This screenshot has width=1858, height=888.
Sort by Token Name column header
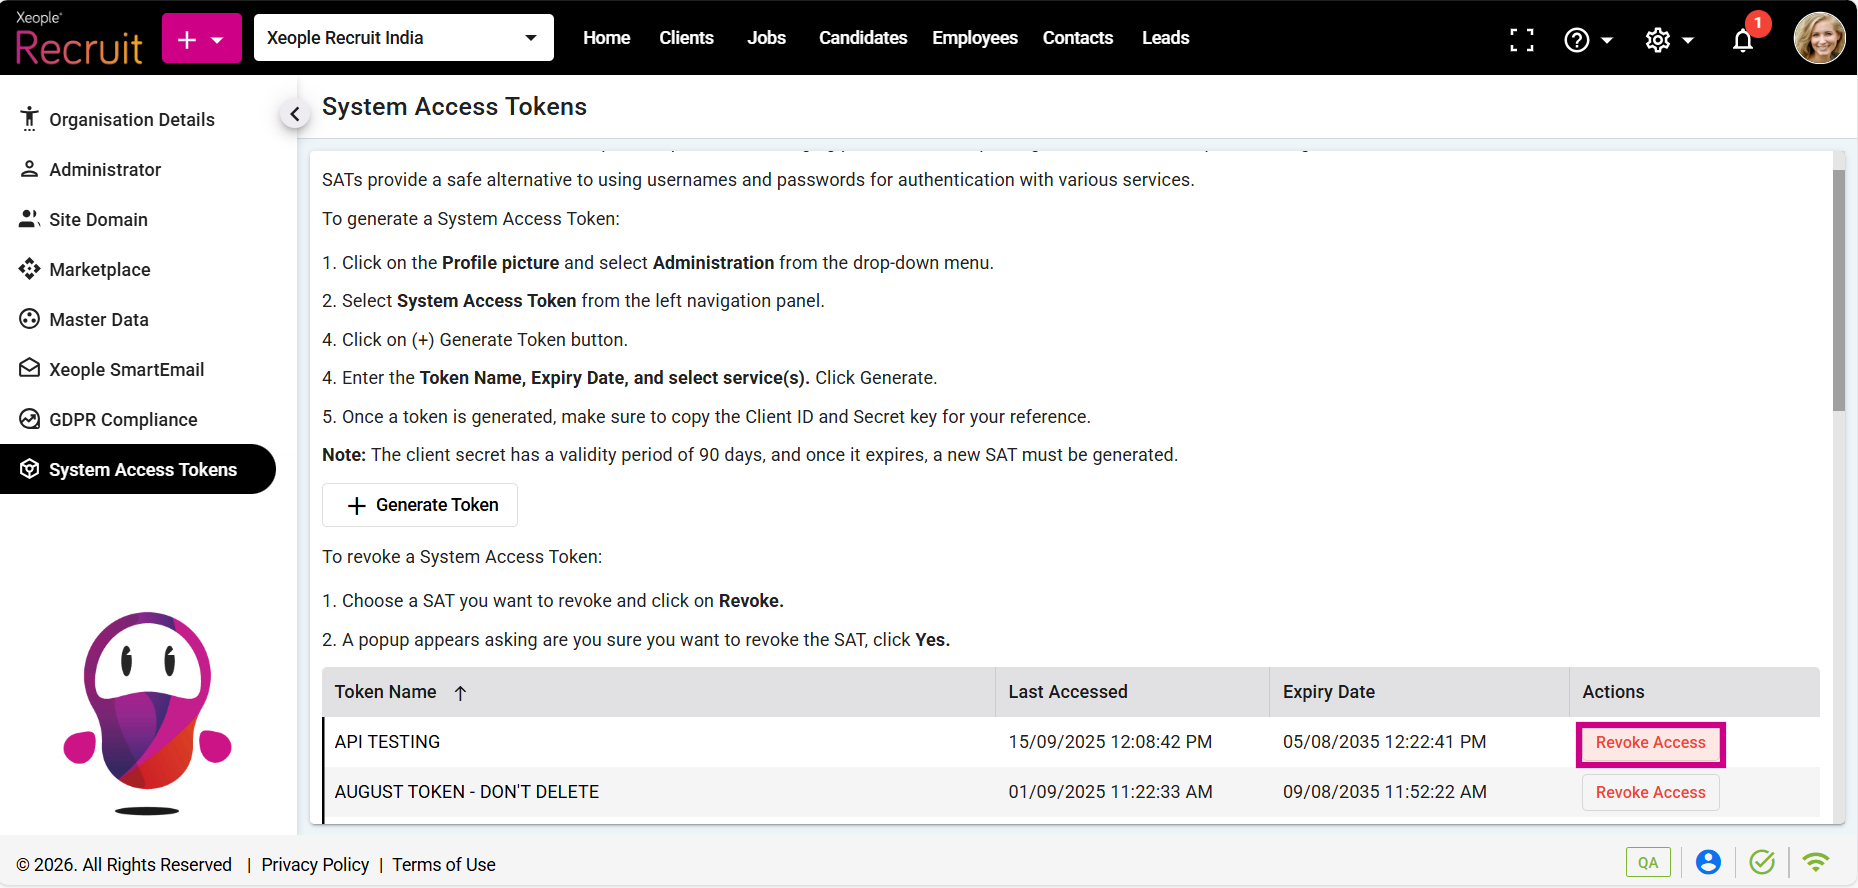point(386,692)
